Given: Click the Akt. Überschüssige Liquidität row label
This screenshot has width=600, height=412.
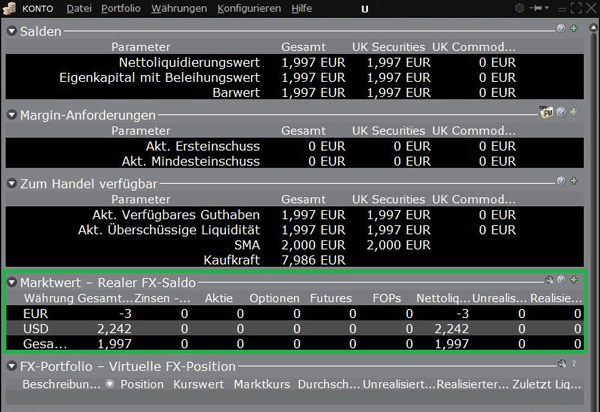Looking at the screenshot, I should 169,230.
